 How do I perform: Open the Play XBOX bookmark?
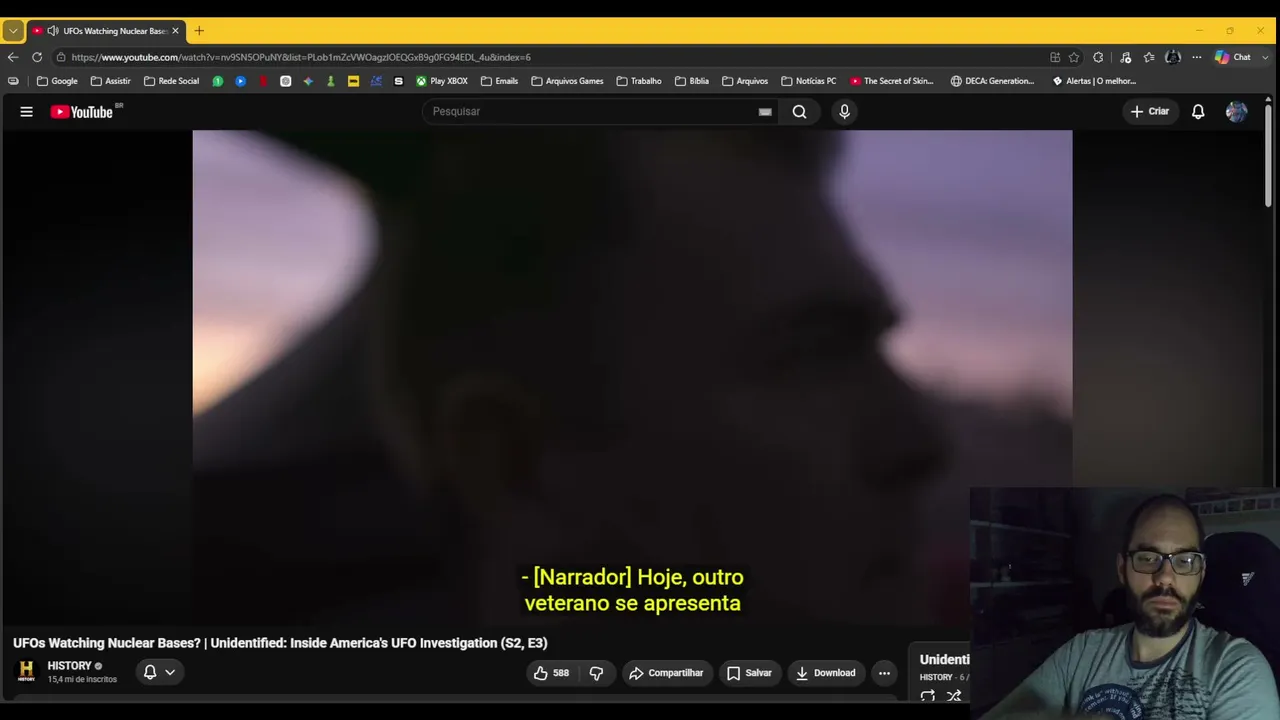click(442, 81)
